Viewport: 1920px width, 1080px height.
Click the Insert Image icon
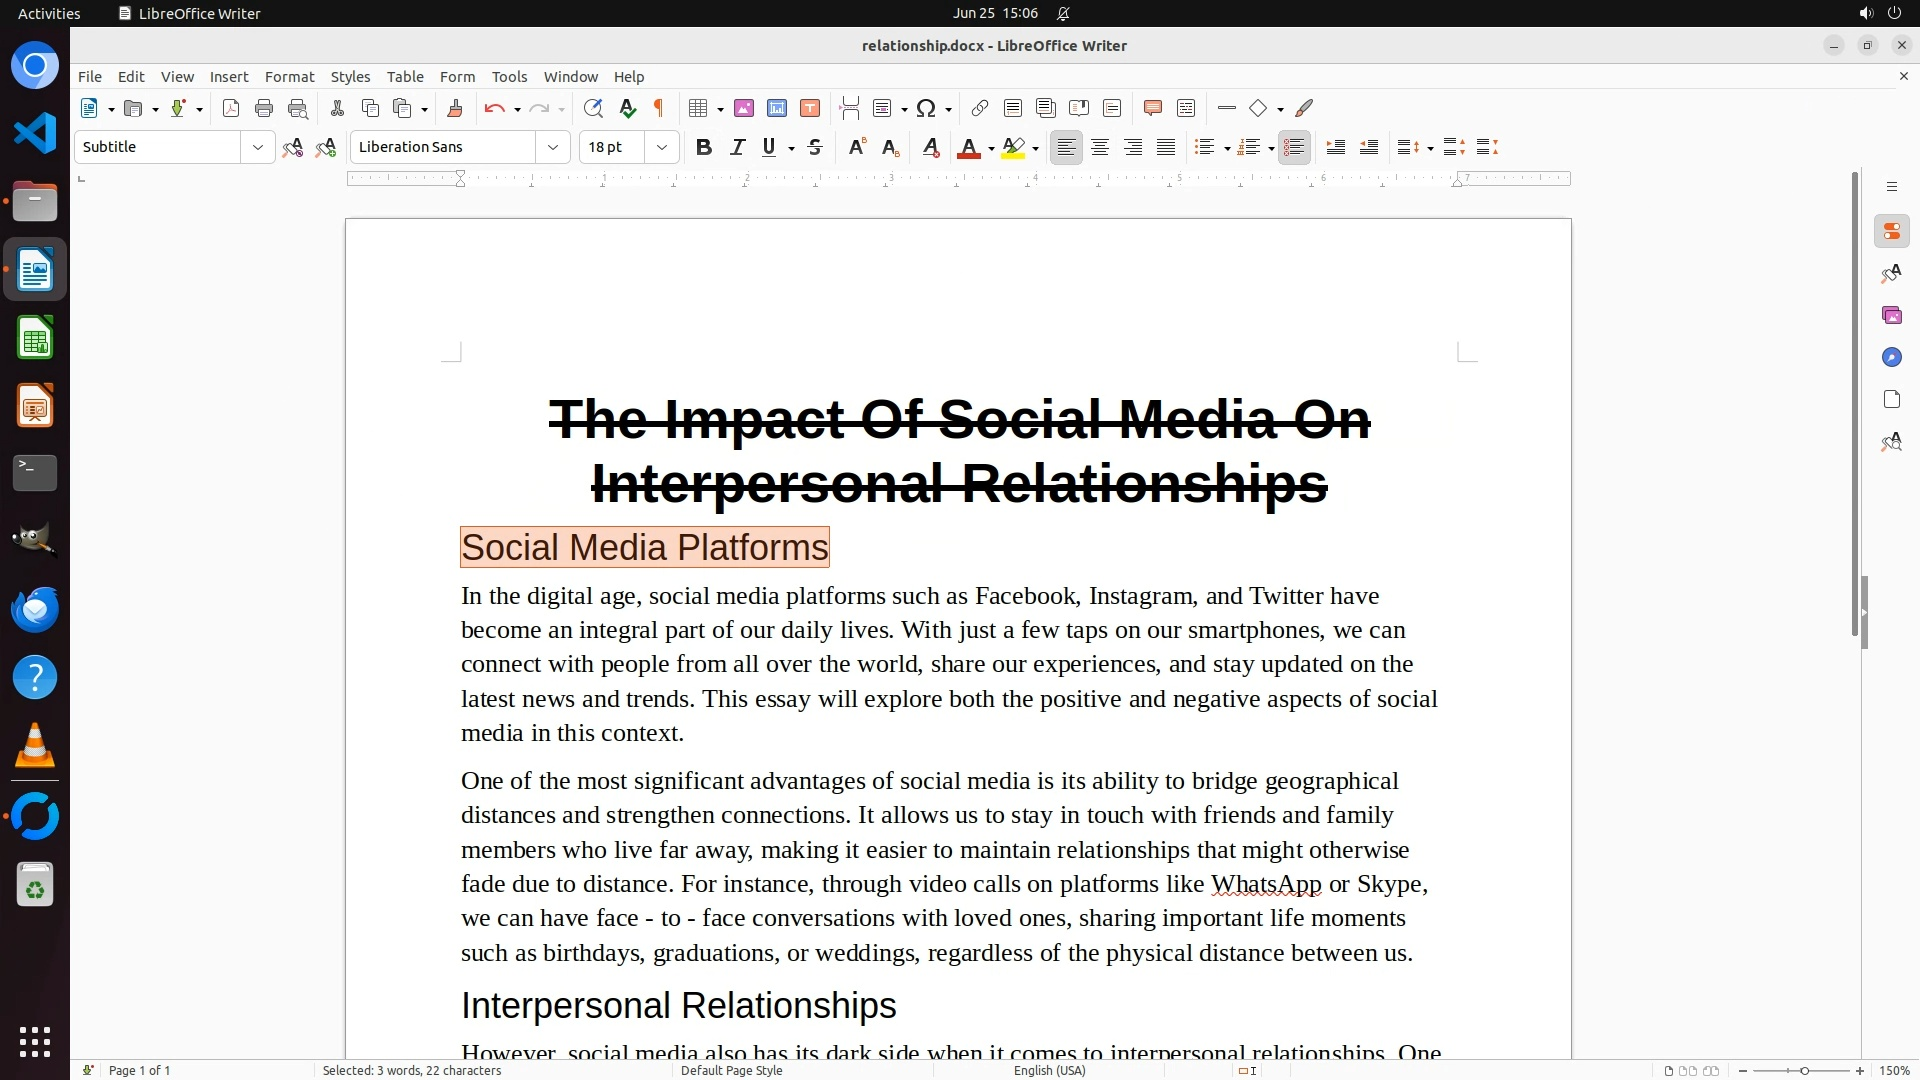coord(744,109)
